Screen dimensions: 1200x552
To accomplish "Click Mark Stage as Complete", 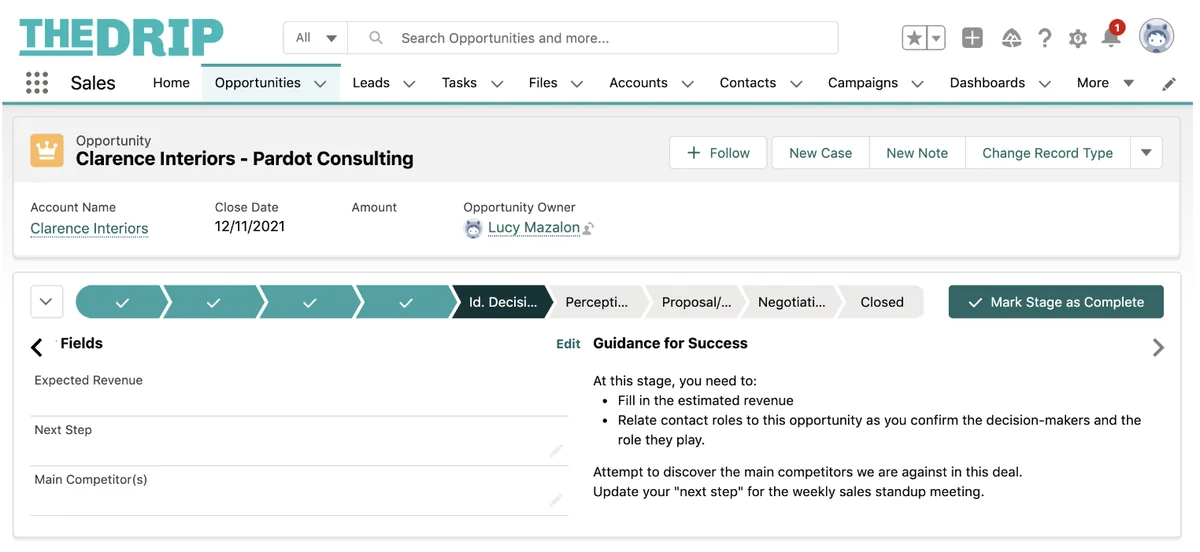I will [x=1056, y=302].
